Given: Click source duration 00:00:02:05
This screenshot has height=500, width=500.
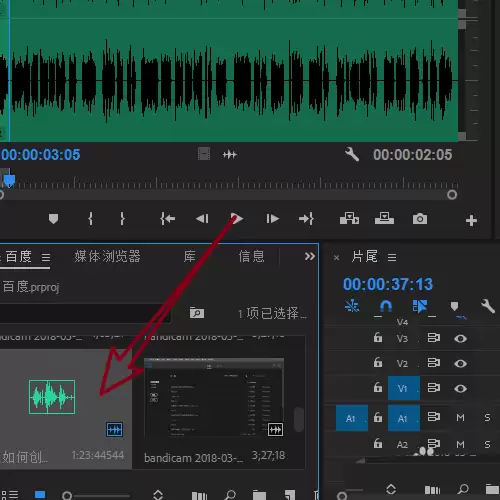Looking at the screenshot, I should pyautogui.click(x=413, y=155).
